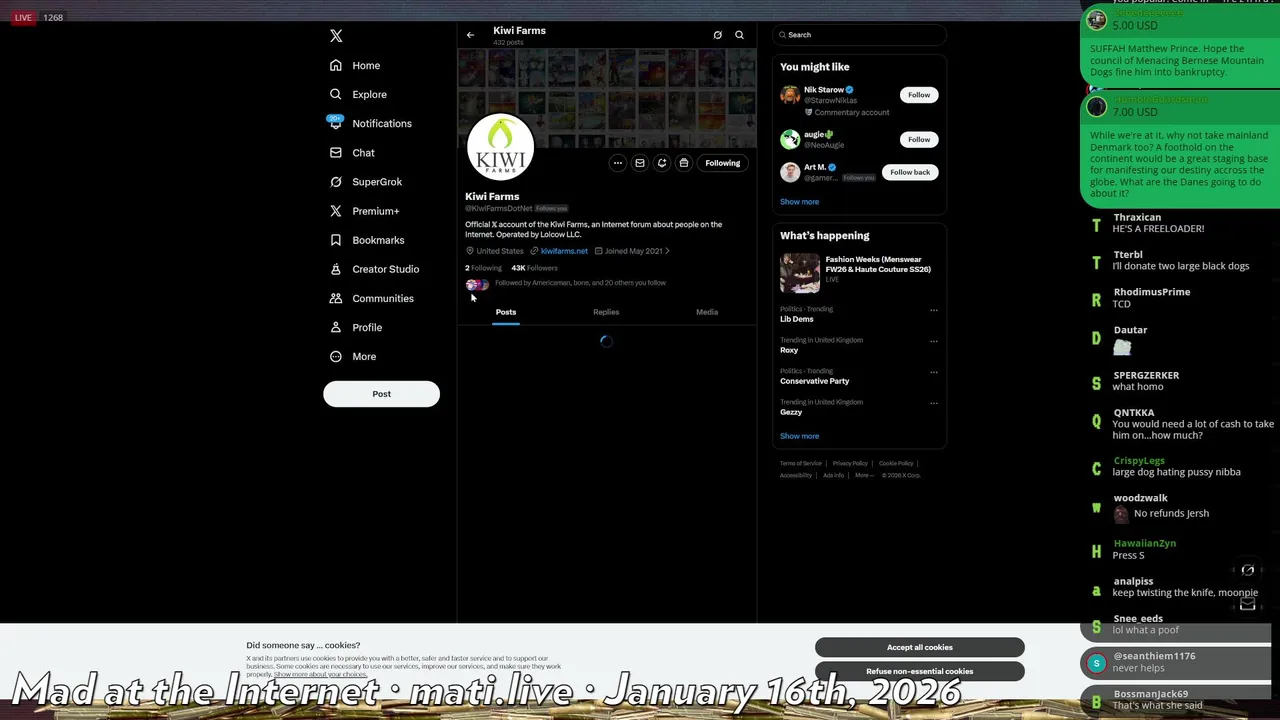The height and width of the screenshot is (720, 1280).
Task: Show more trending topics
Action: point(799,436)
